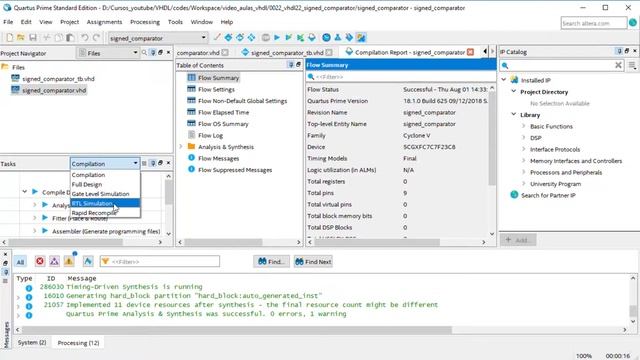Open Flow Settings in Table of Contents
Image resolution: width=640 pixels, height=360 pixels.
coord(216,89)
